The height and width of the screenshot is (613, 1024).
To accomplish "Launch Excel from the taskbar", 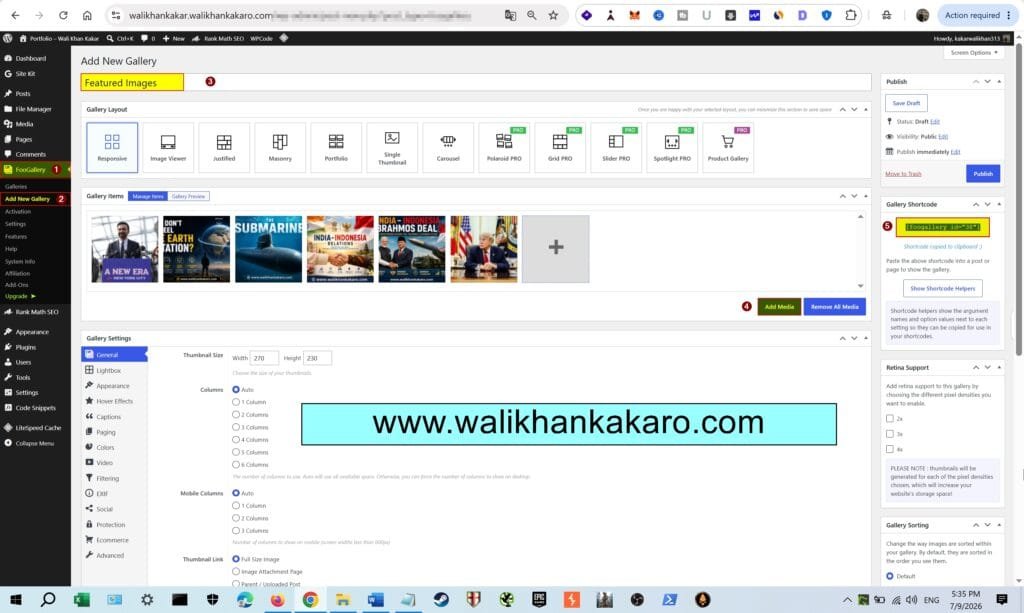I will (x=82, y=599).
